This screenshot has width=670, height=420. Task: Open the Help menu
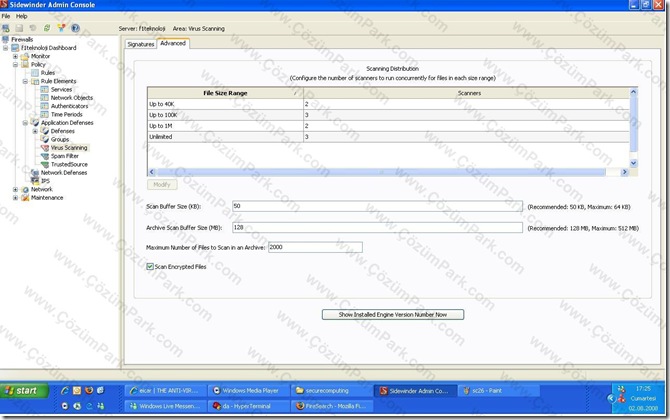tap(21, 16)
